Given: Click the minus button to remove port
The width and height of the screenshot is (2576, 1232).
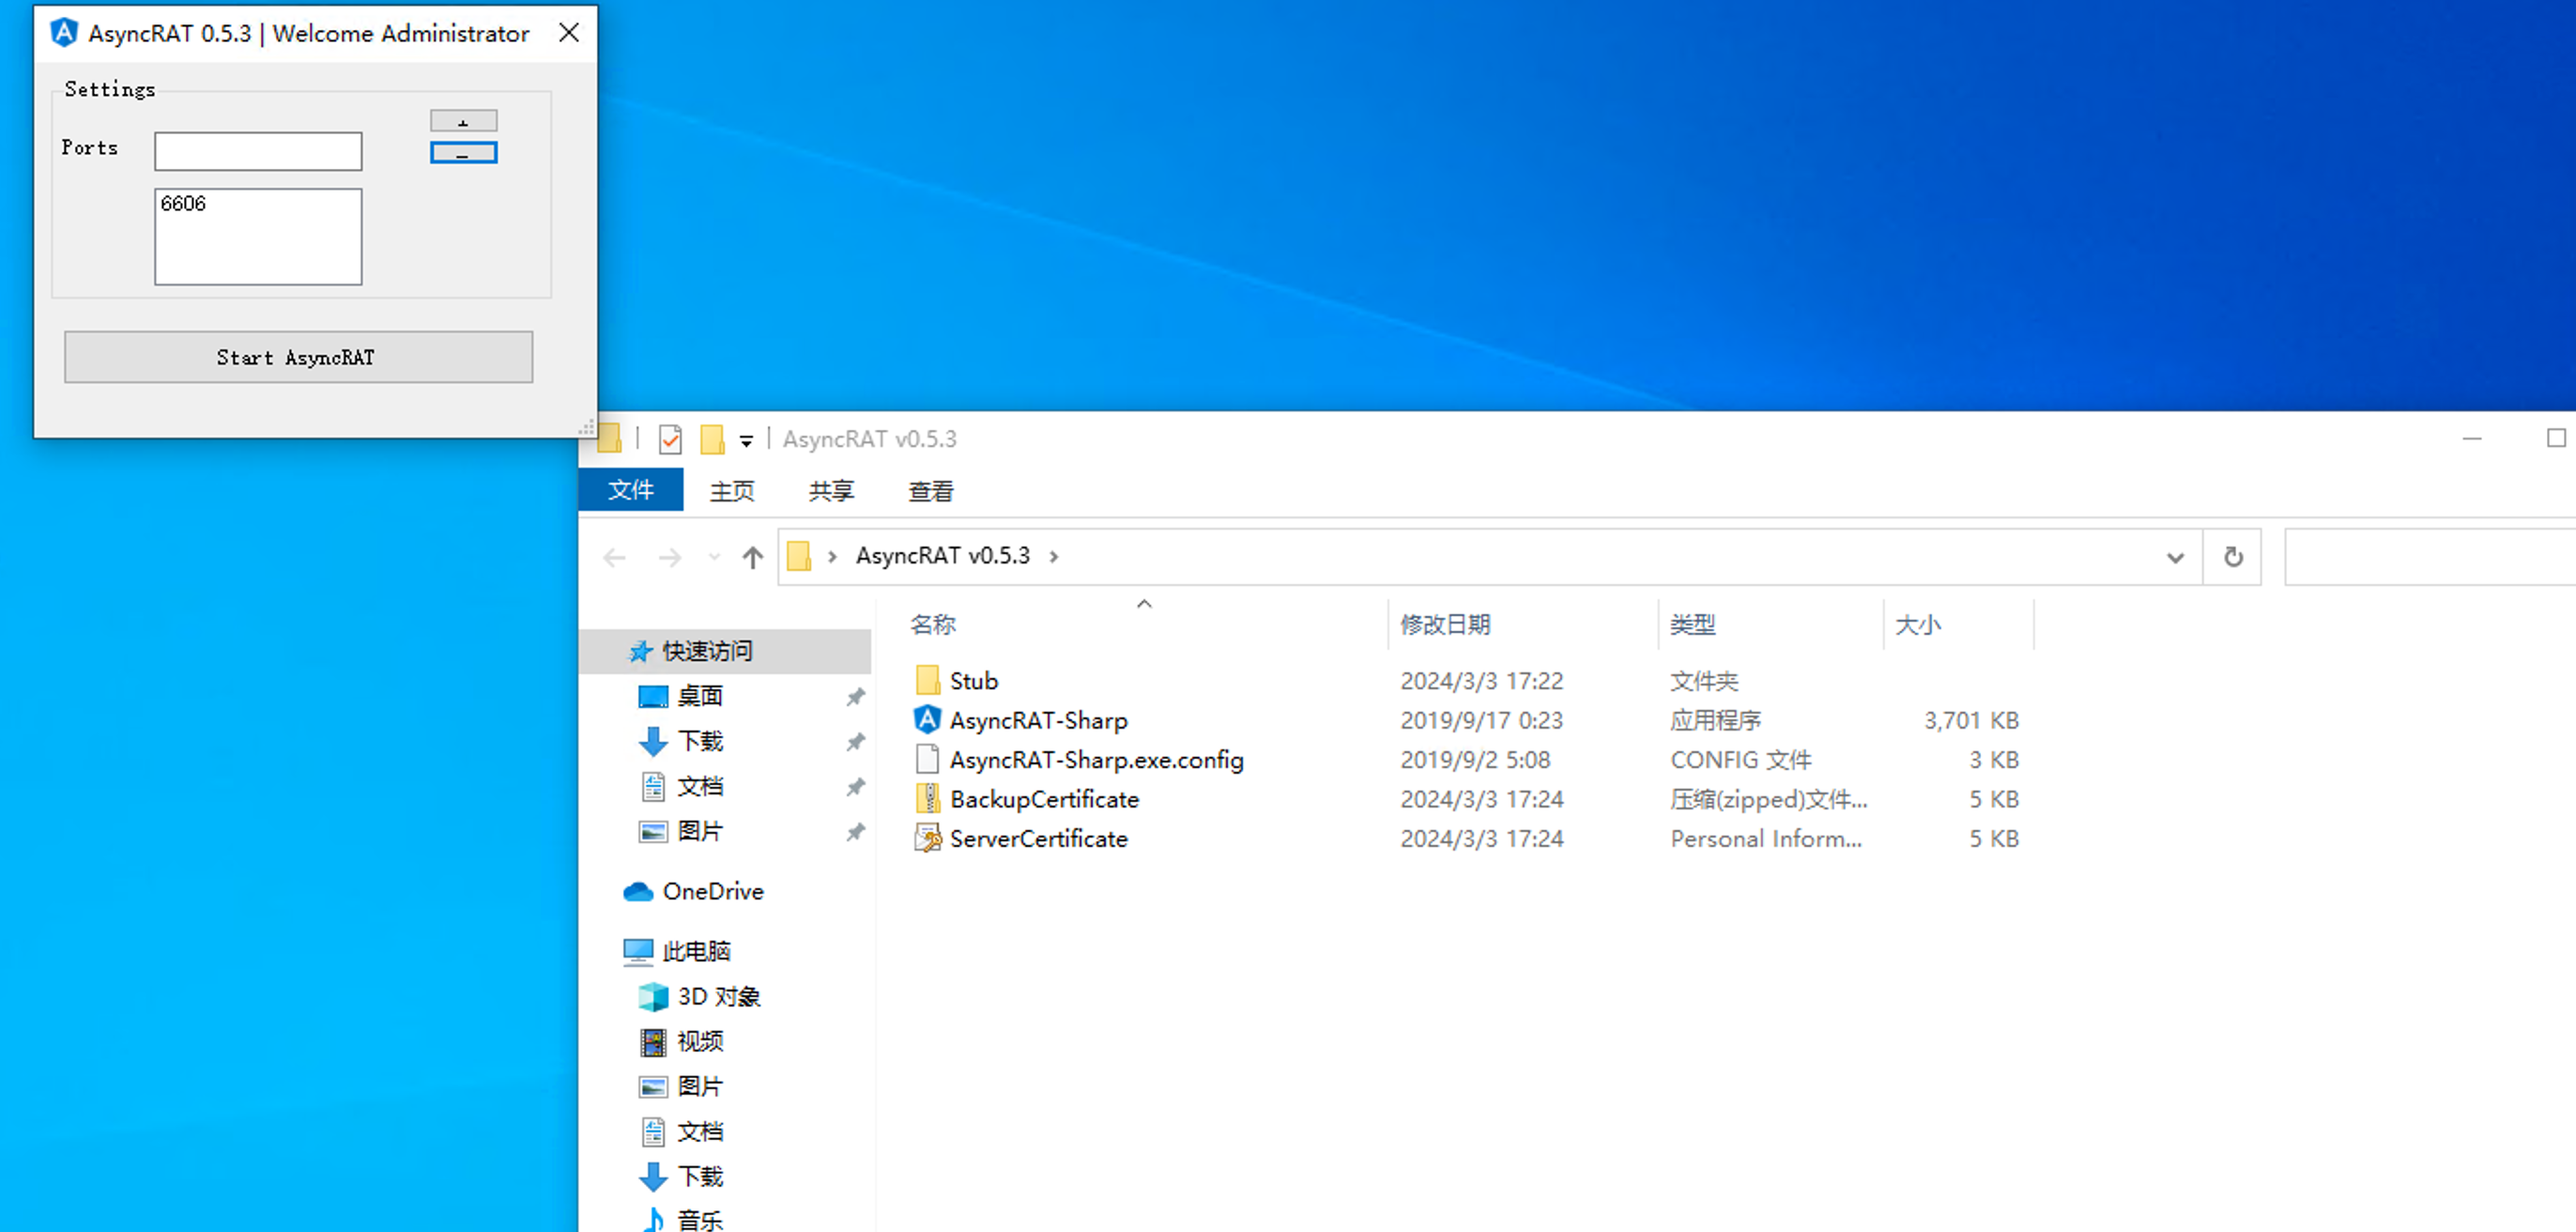Looking at the screenshot, I should (463, 152).
